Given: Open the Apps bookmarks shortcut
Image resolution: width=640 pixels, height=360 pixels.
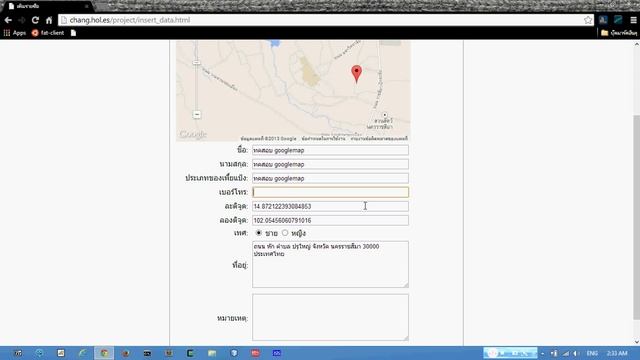Looking at the screenshot, I should point(15,33).
